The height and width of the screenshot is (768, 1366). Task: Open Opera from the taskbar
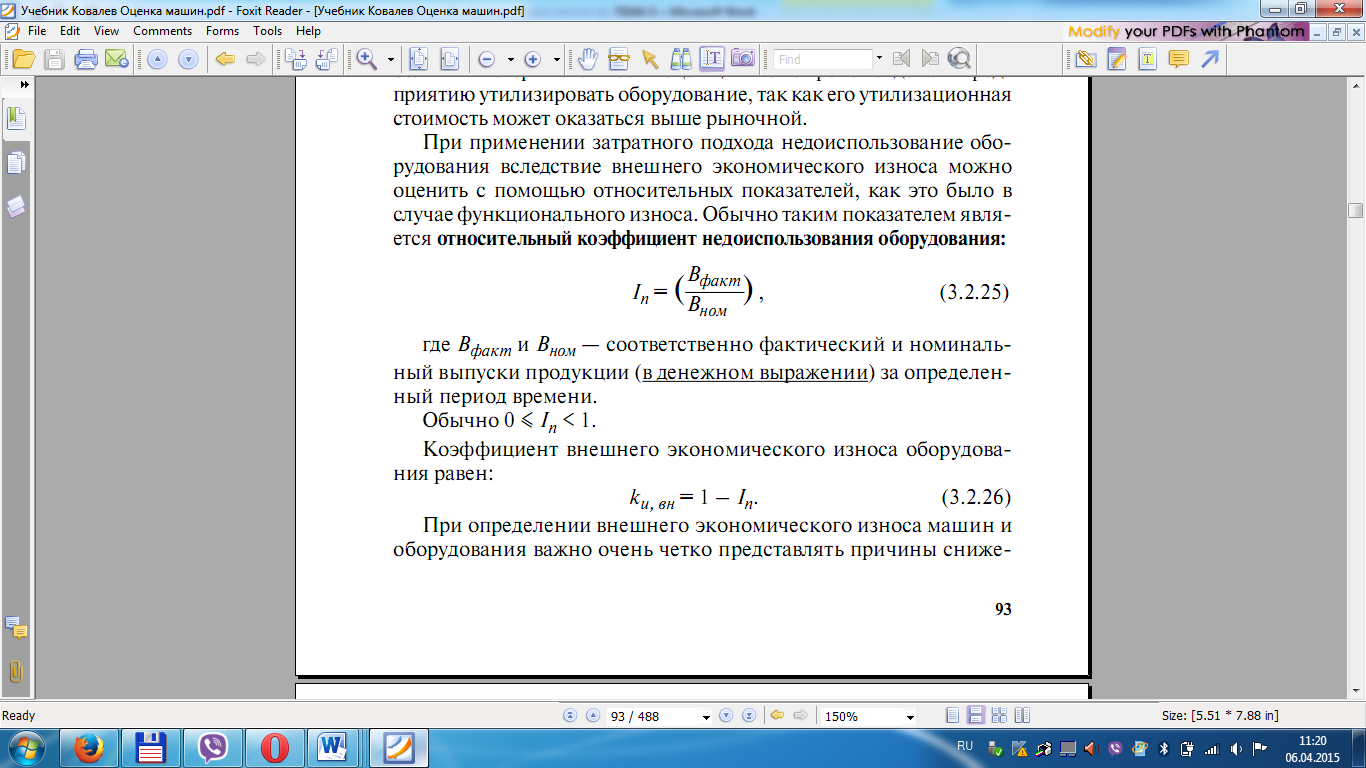[274, 748]
